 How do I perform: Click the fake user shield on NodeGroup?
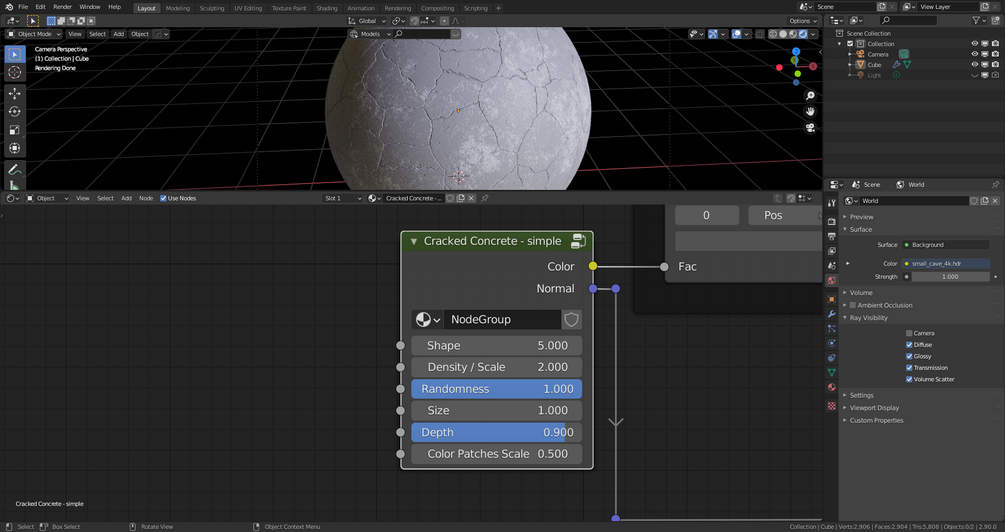click(571, 320)
